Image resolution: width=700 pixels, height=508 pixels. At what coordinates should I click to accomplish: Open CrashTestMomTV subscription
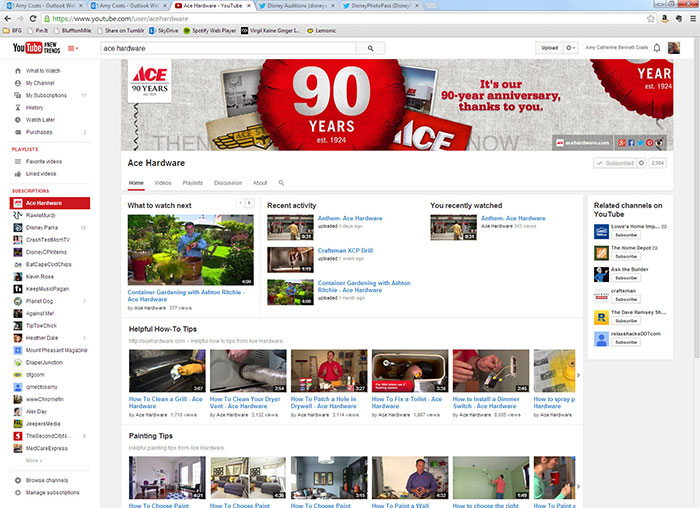coord(48,240)
